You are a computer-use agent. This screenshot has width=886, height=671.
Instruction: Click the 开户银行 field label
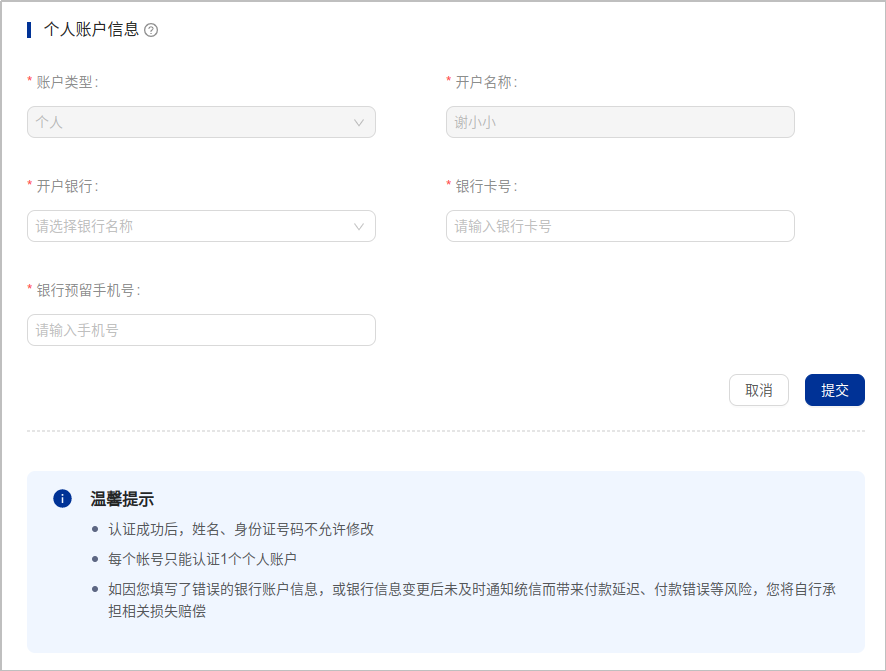[66, 186]
